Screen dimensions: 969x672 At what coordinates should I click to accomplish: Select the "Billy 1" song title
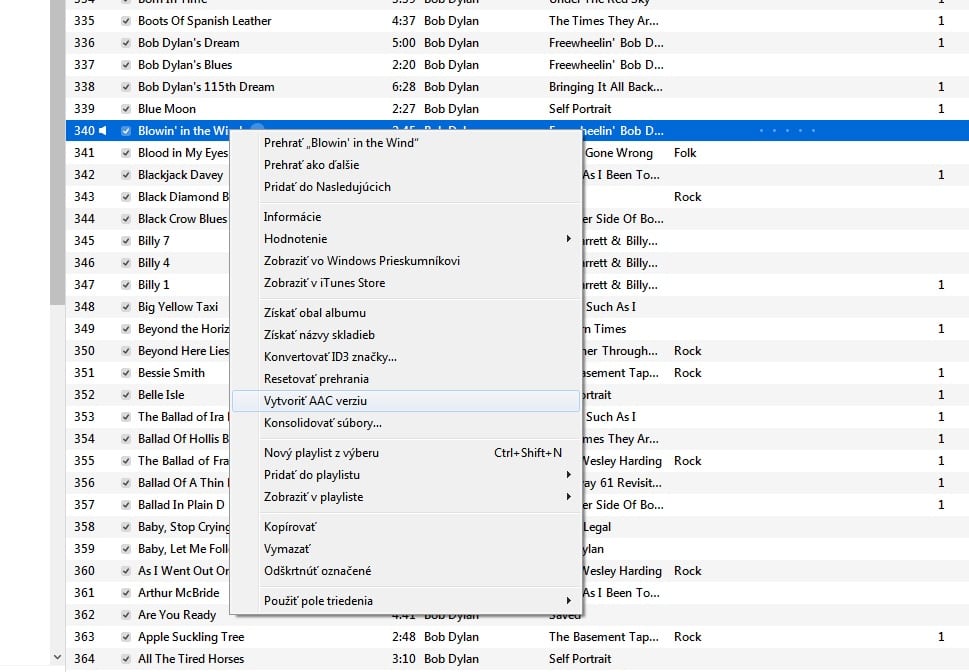point(153,285)
